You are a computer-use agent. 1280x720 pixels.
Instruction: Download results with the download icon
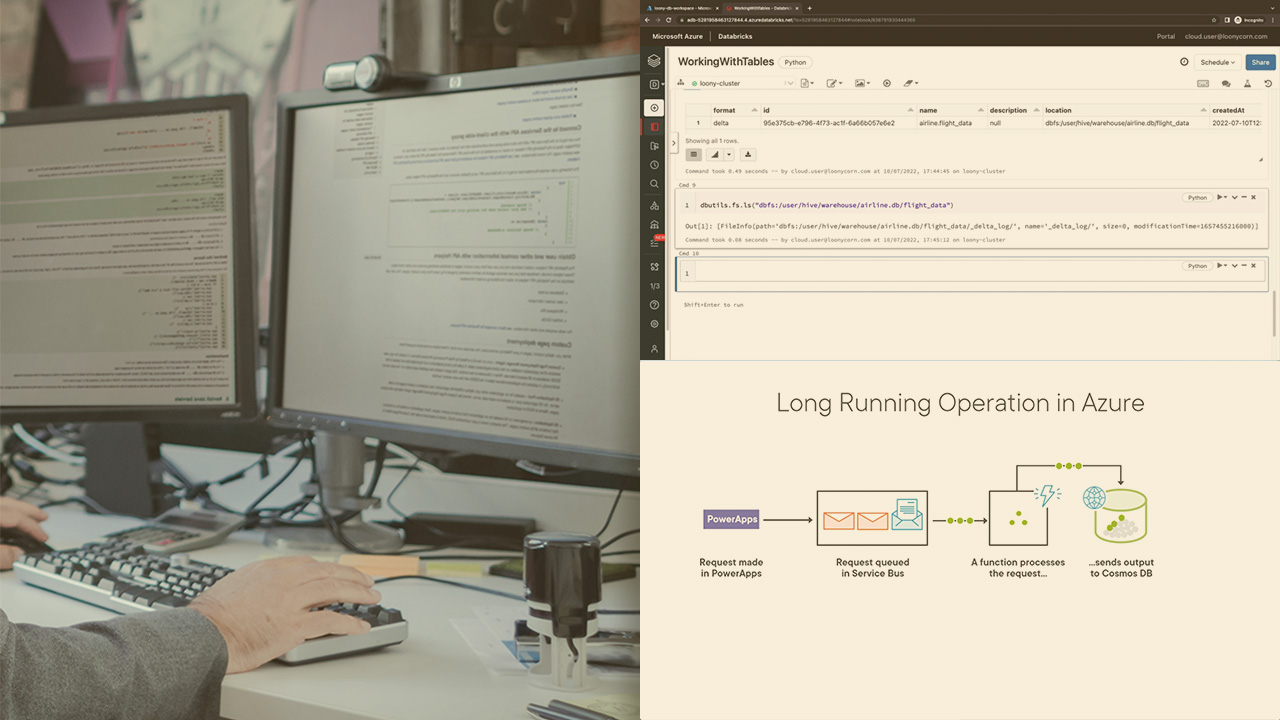click(x=748, y=155)
